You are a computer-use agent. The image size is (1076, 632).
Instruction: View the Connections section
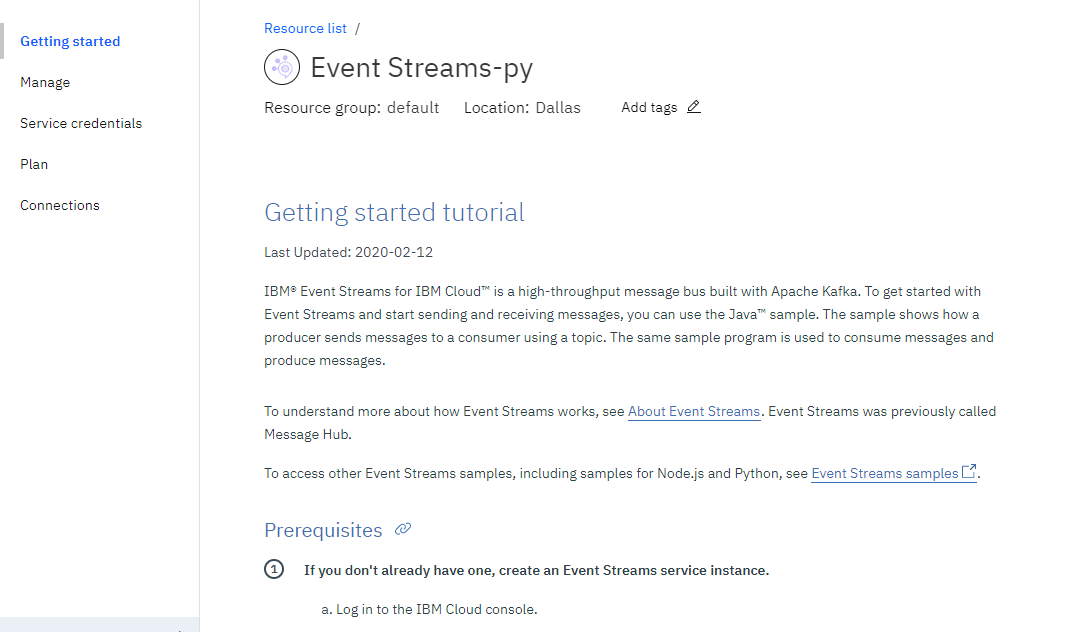60,205
